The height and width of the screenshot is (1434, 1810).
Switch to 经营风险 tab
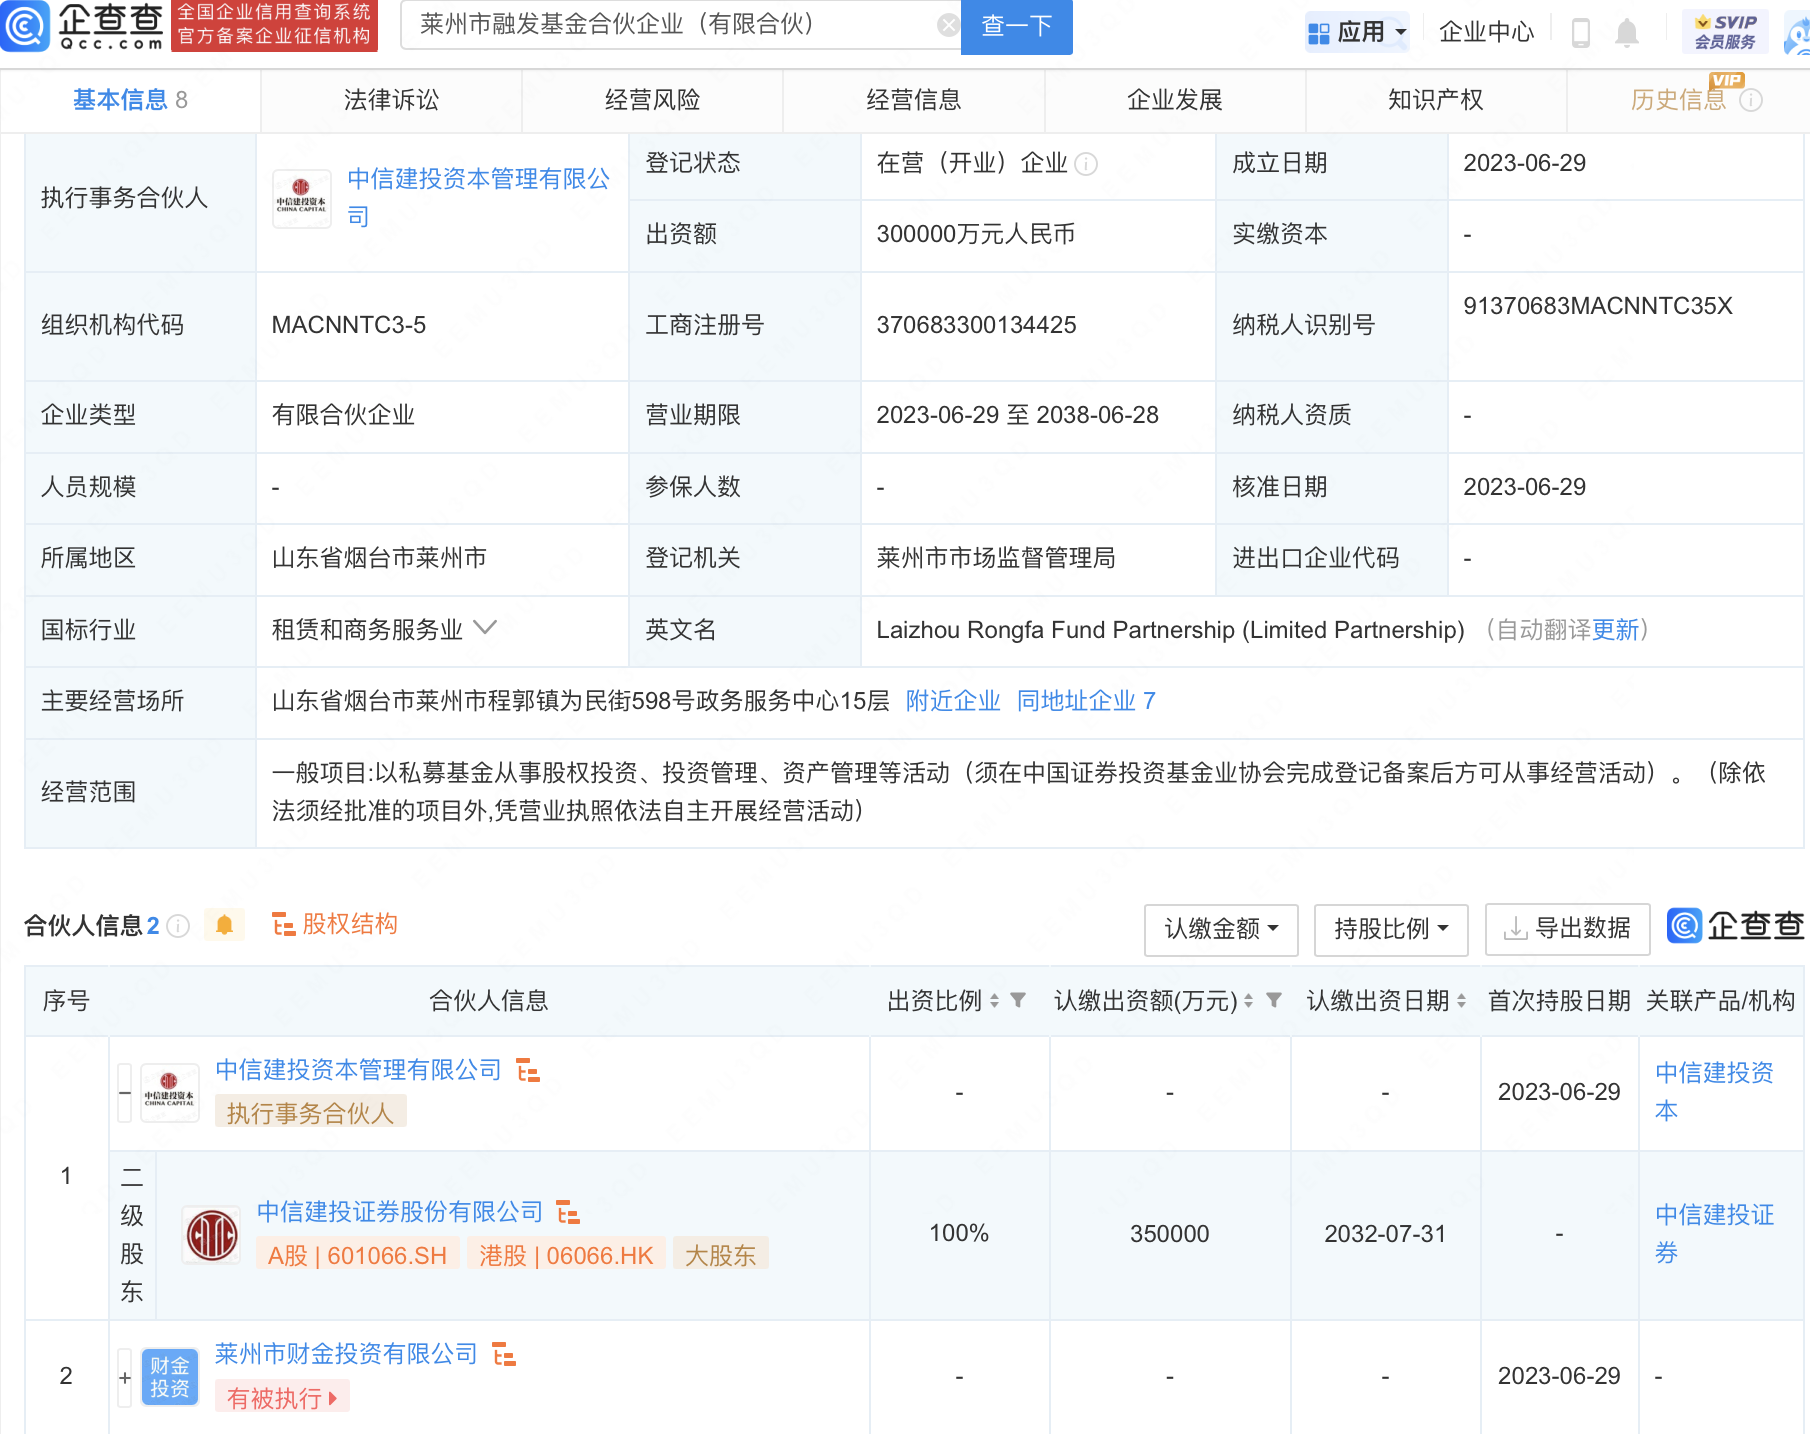(652, 100)
